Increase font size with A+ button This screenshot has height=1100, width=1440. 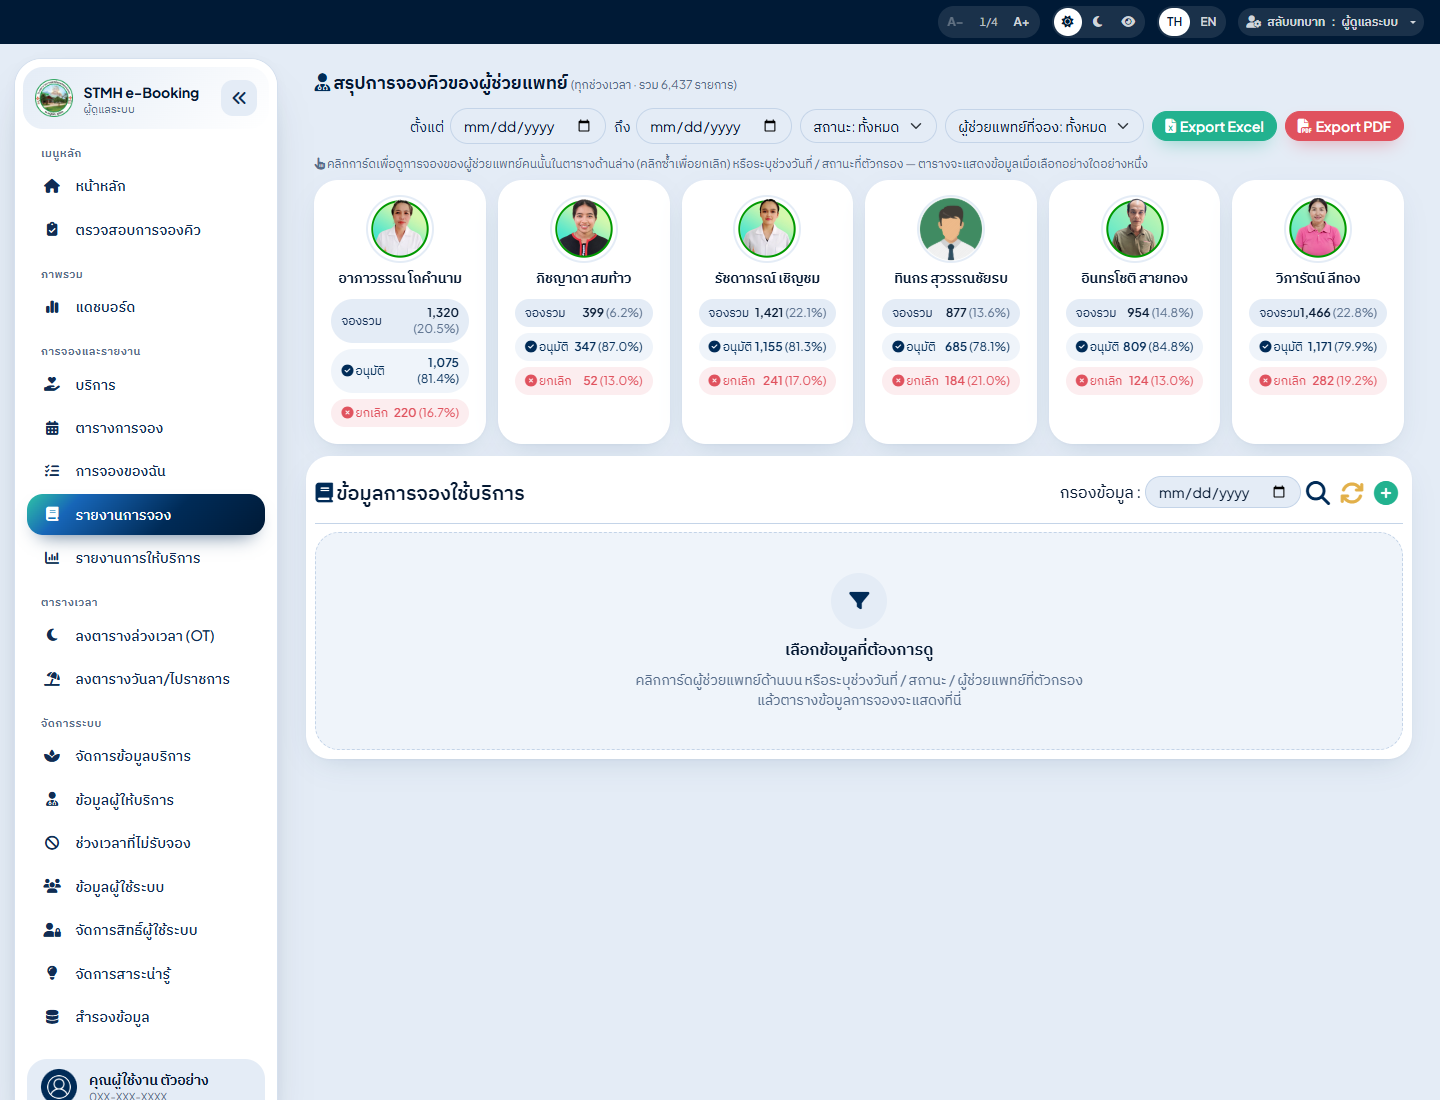1021,22
